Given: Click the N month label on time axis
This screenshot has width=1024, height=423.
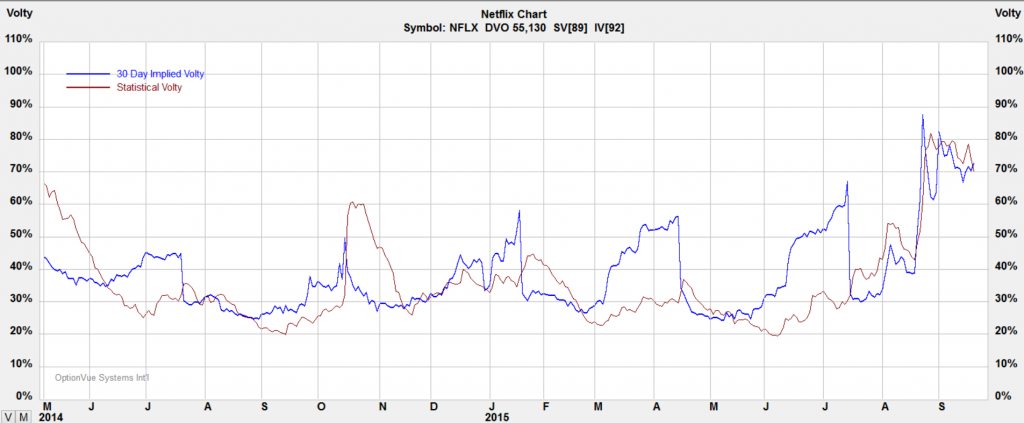Looking at the screenshot, I should point(383,406).
